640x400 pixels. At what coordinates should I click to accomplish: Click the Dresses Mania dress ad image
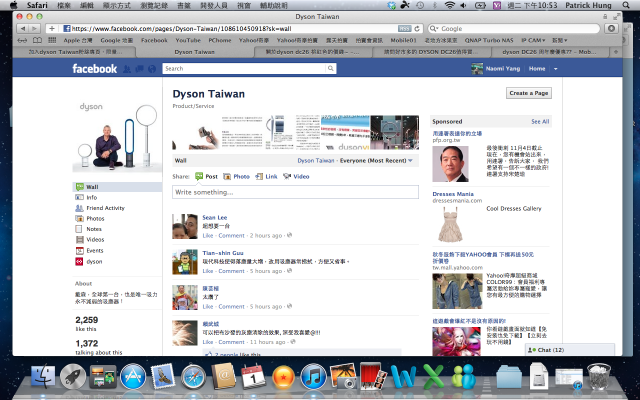pyautogui.click(x=450, y=224)
